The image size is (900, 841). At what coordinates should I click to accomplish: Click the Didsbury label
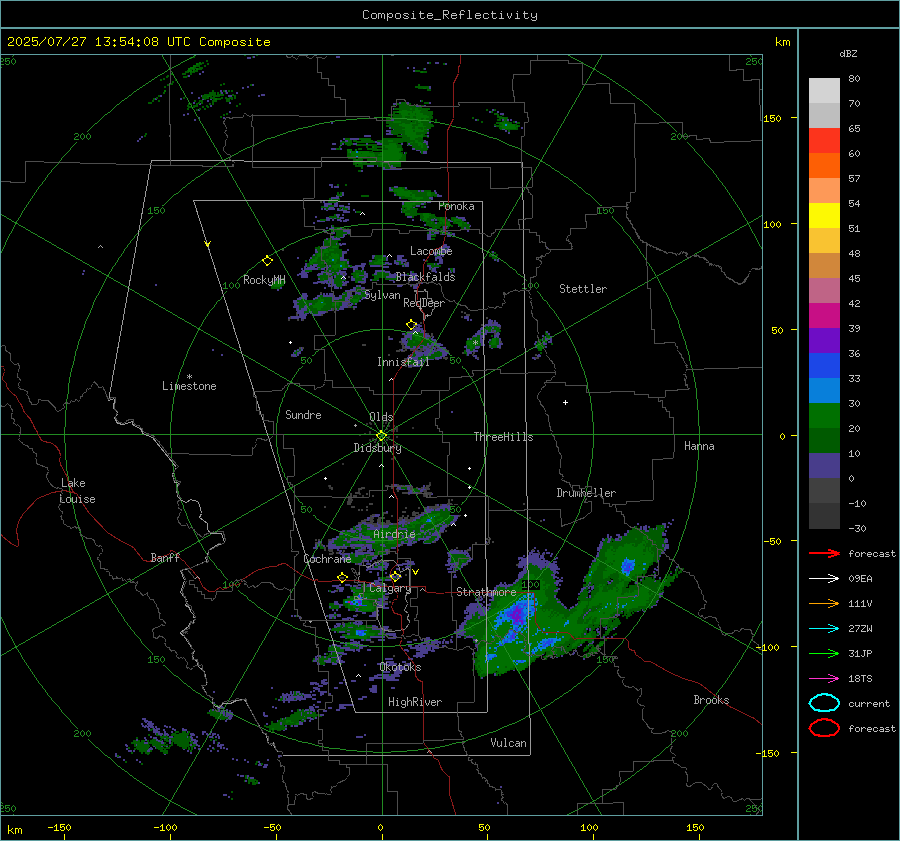377,448
